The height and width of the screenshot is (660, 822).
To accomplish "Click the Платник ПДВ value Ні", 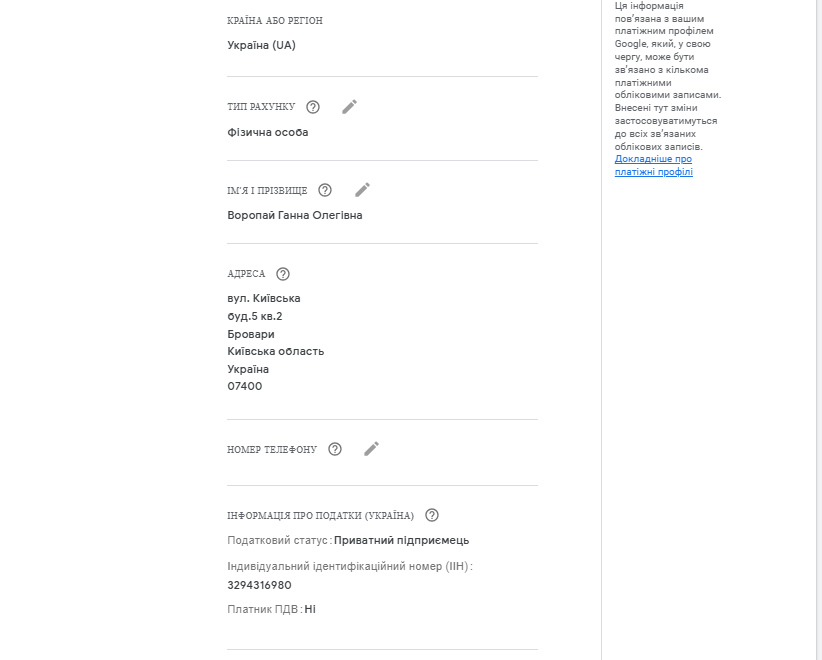I will click(x=310, y=609).
